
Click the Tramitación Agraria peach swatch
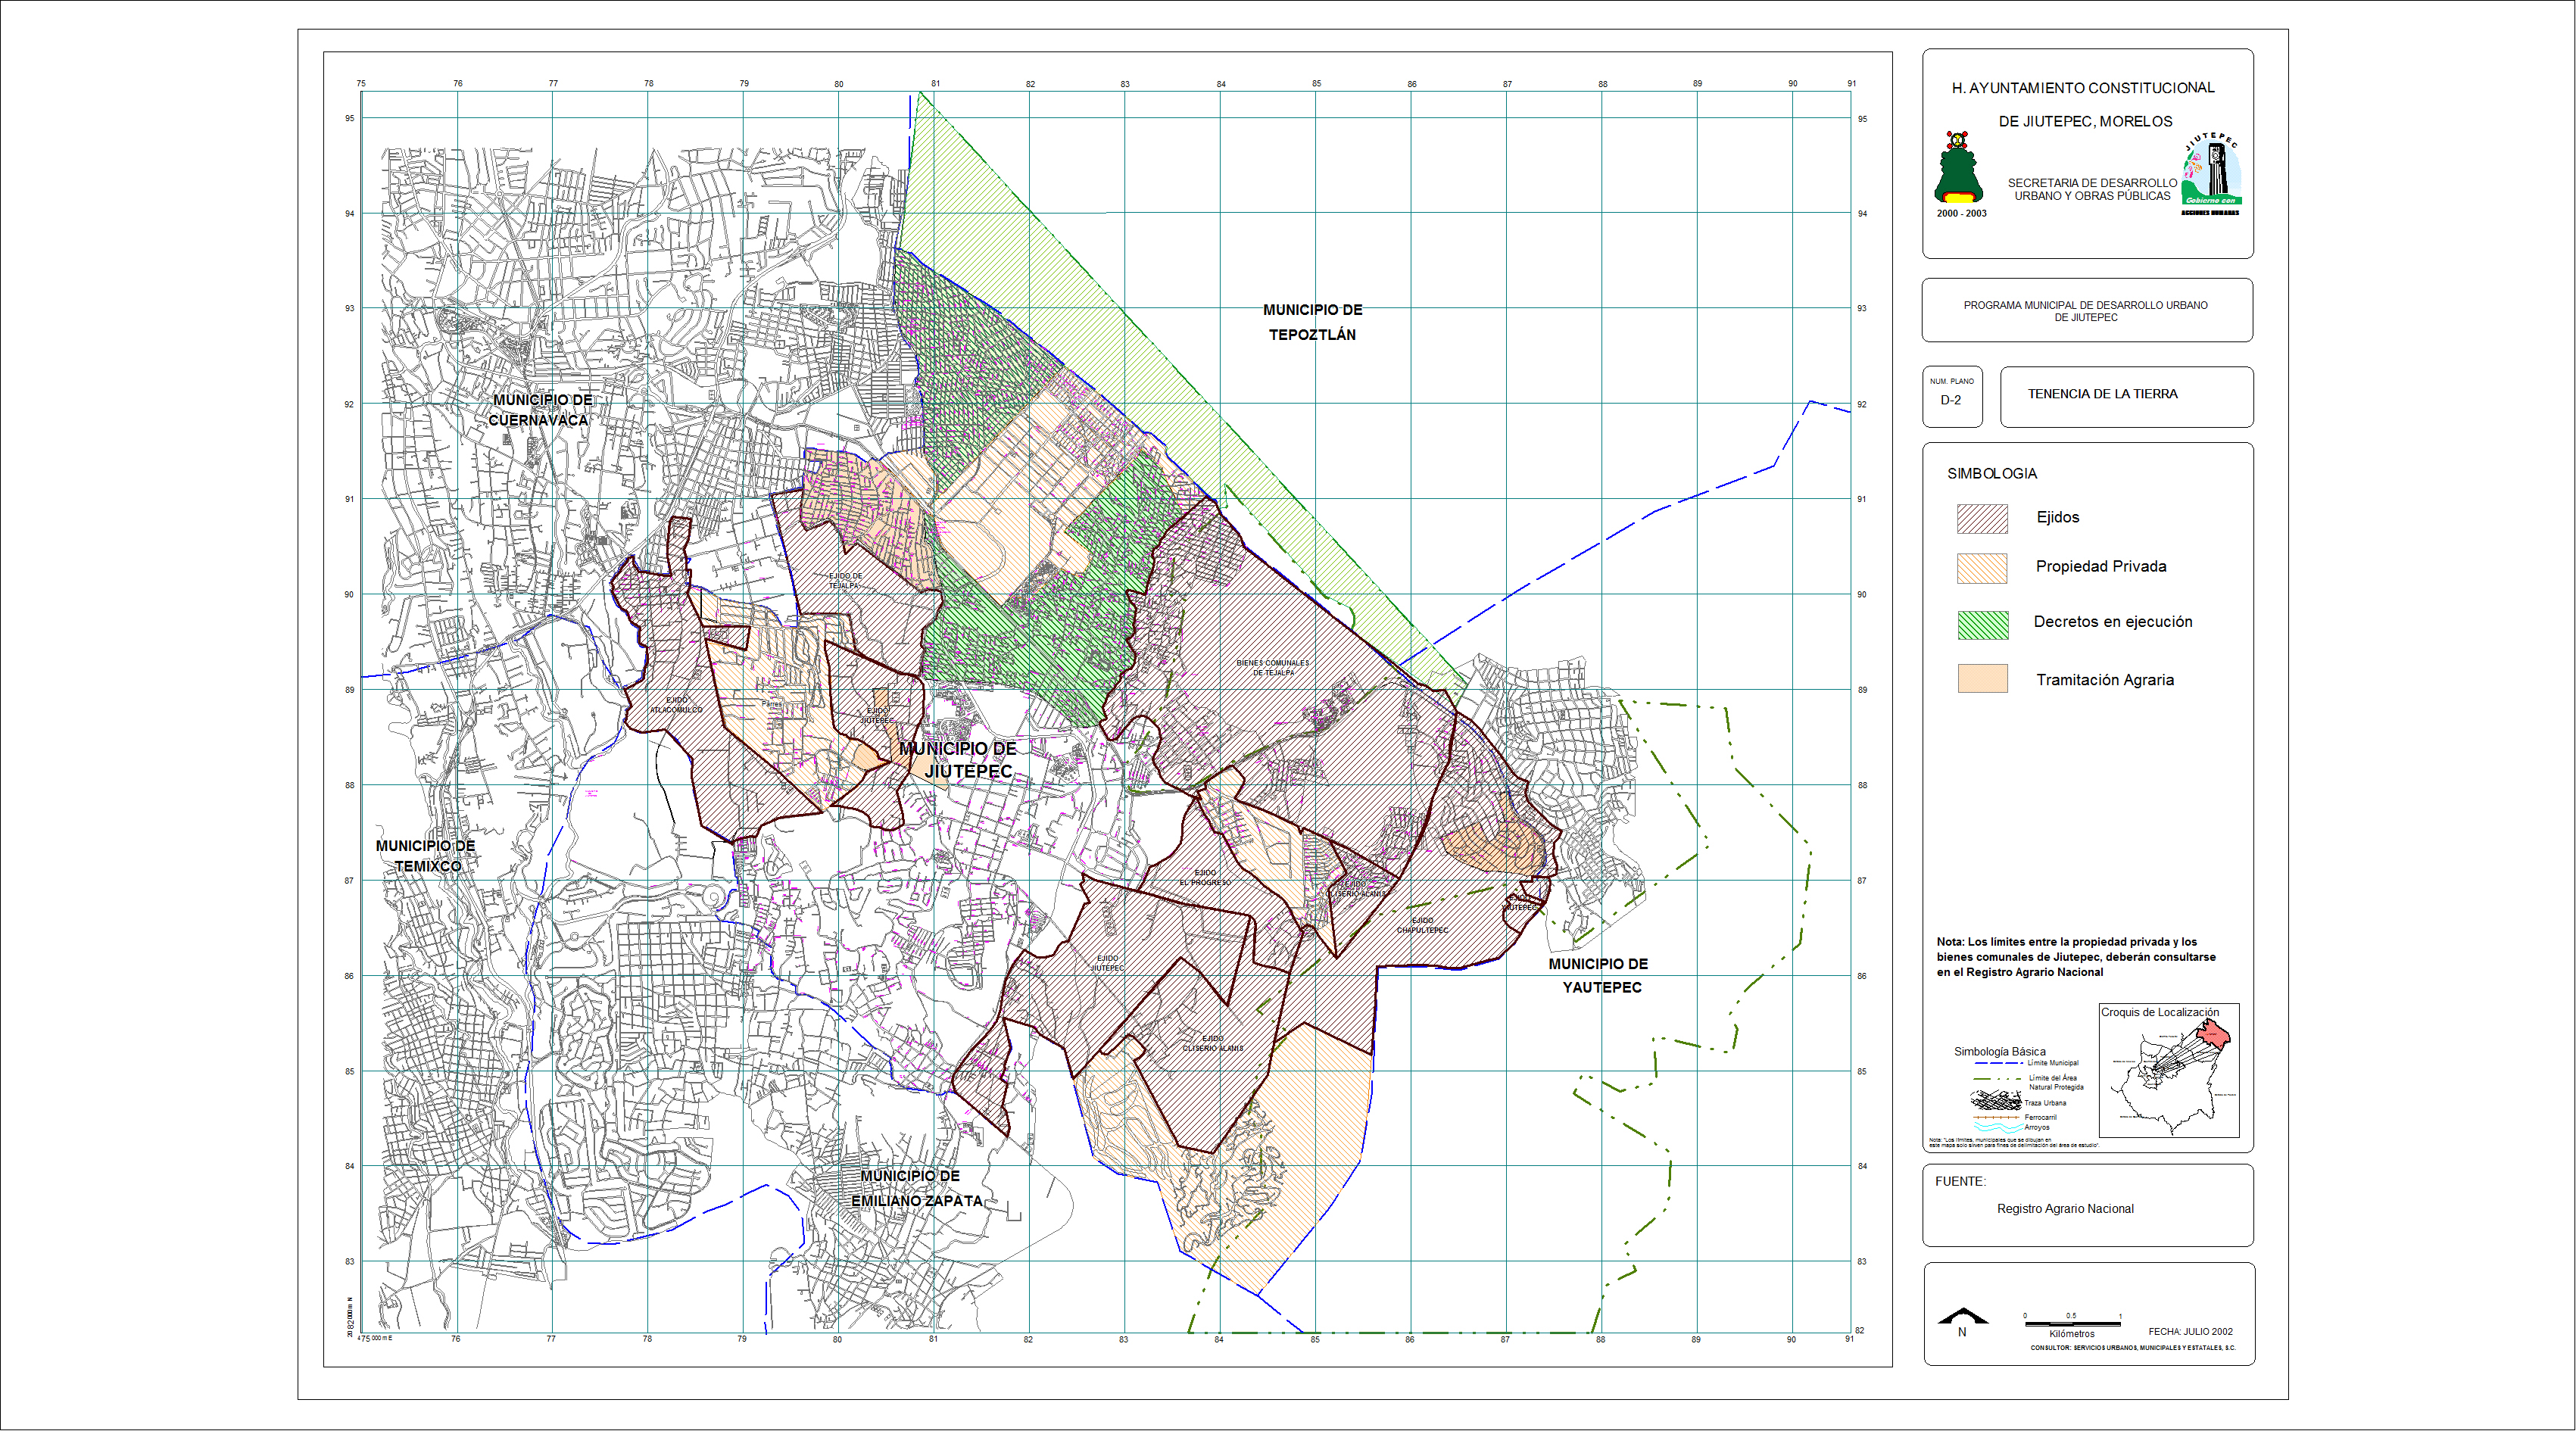pos(1982,679)
